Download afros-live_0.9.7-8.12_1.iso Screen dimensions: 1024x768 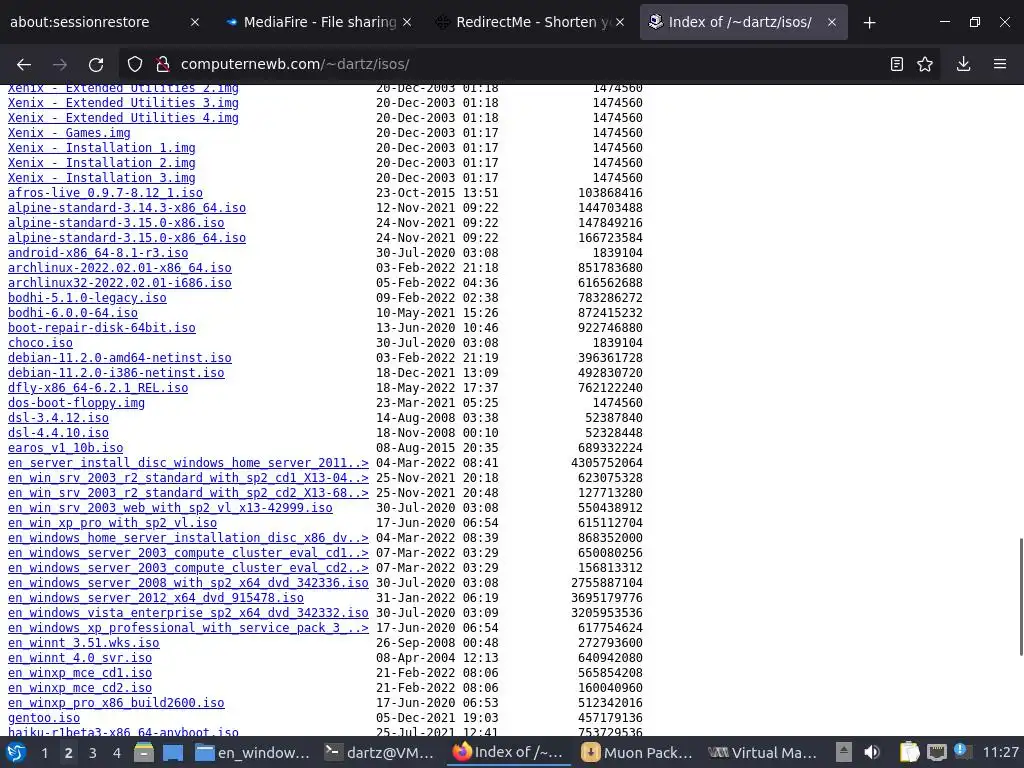tap(105, 193)
